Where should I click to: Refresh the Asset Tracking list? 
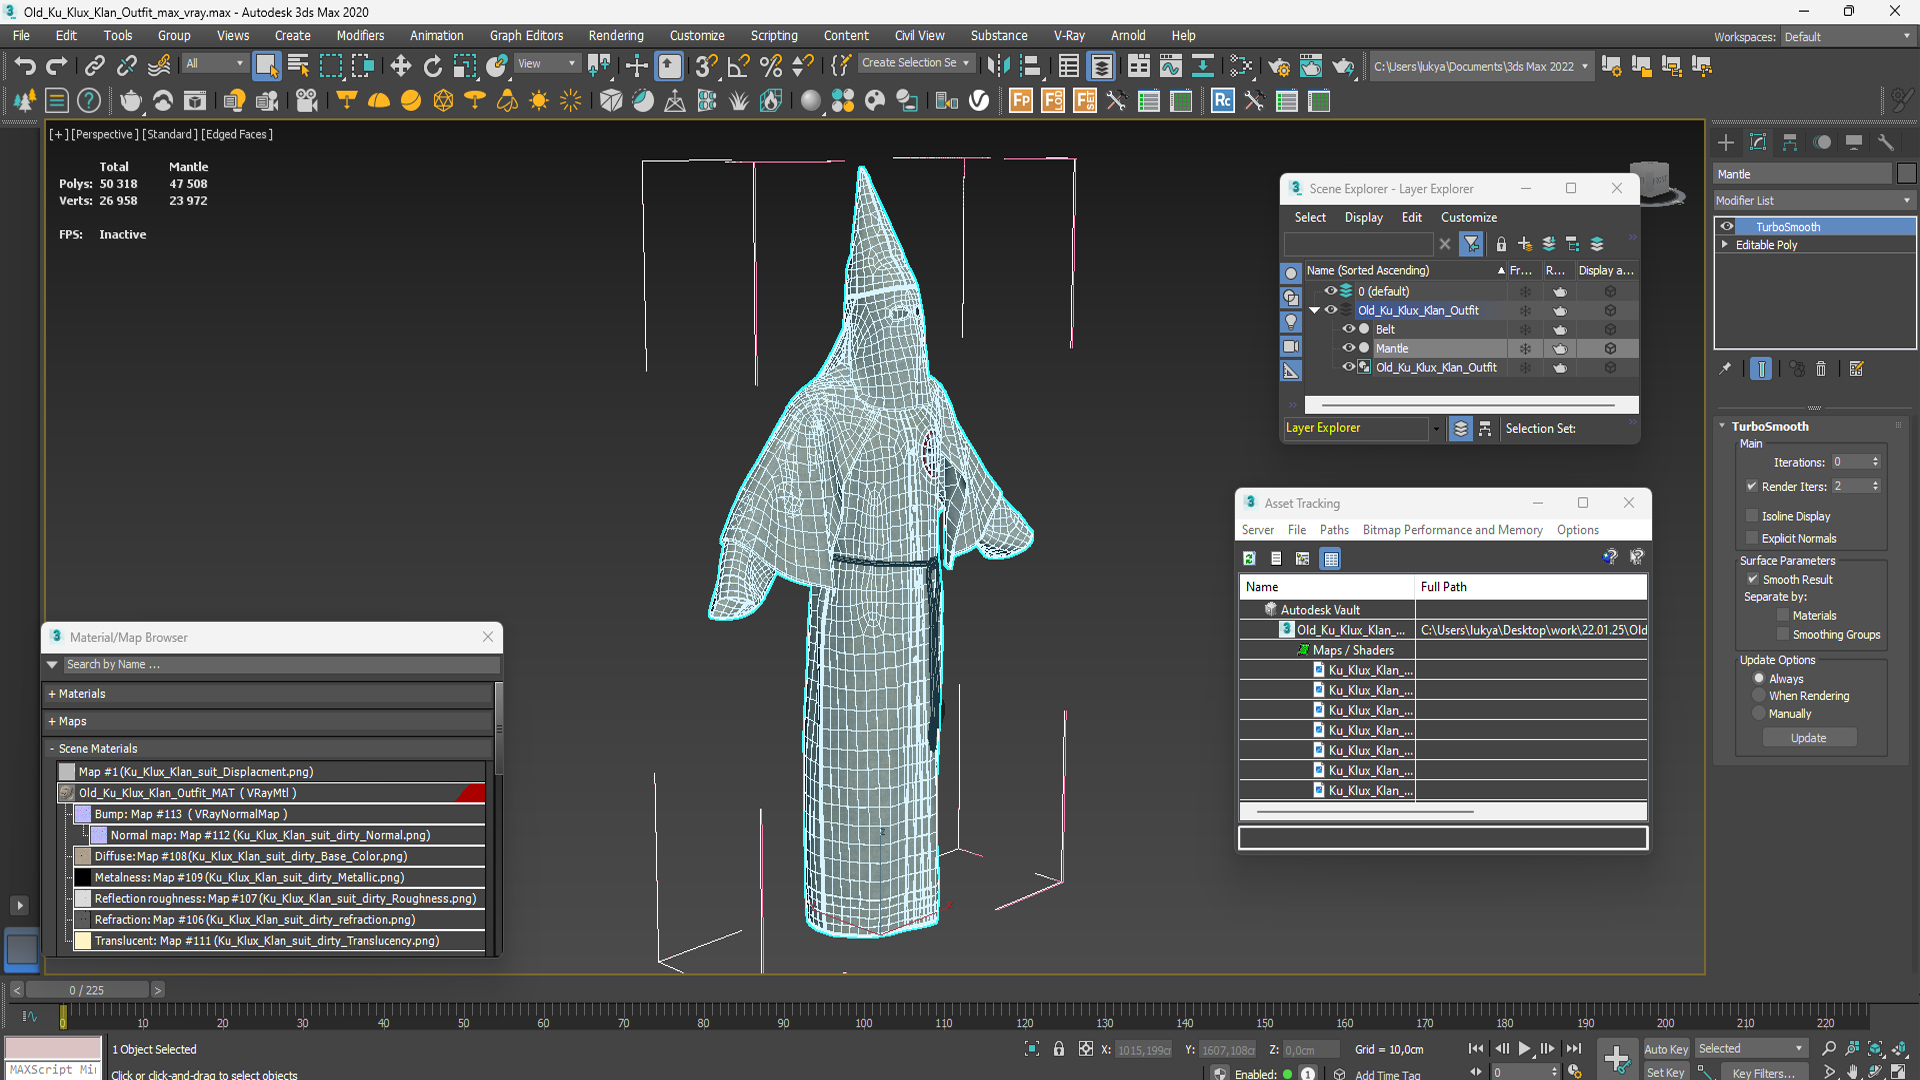click(x=1249, y=558)
